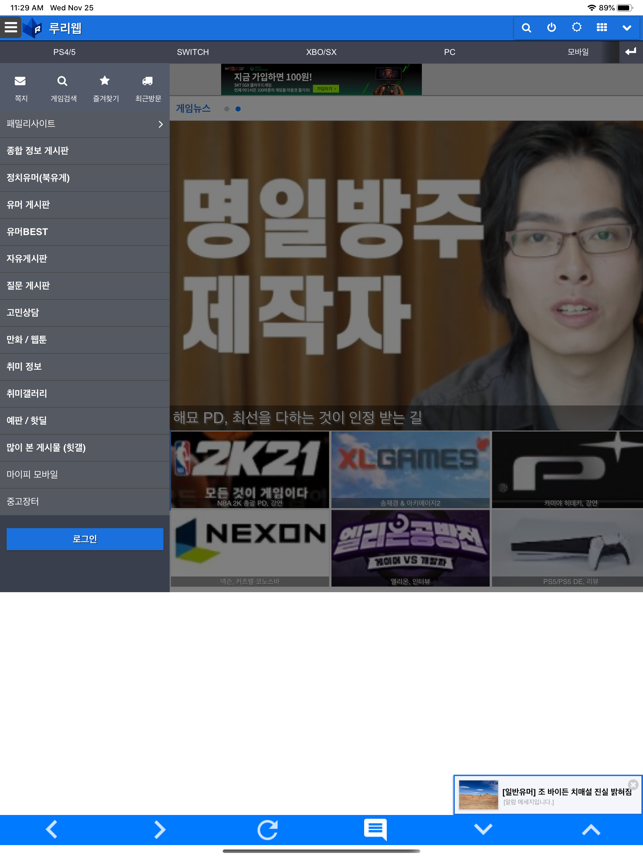This screenshot has width=643, height=858.
Task: Open 자유게시판 menu item
Action: [85, 258]
